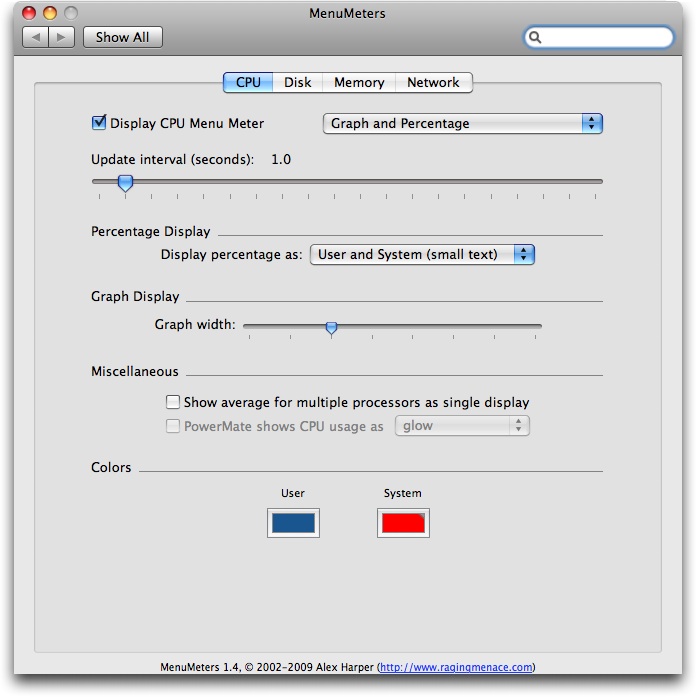Click the Colors section heading
Image resolution: width=696 pixels, height=697 pixels.
(111, 467)
